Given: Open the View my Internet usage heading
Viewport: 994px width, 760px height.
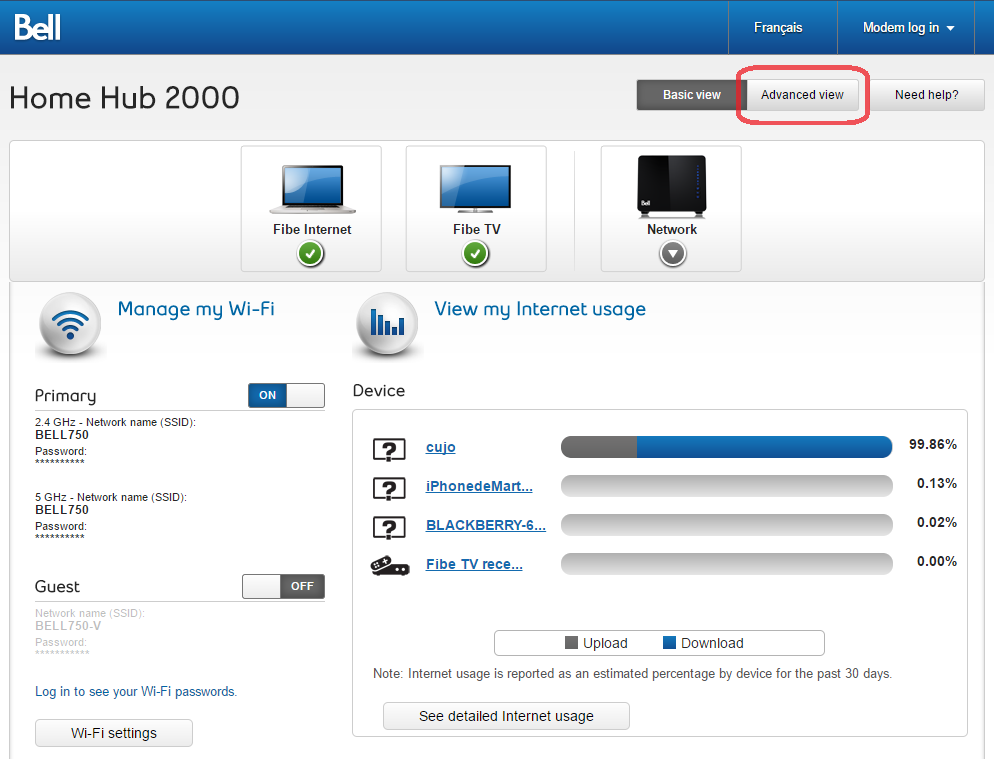Looking at the screenshot, I should pos(539,309).
